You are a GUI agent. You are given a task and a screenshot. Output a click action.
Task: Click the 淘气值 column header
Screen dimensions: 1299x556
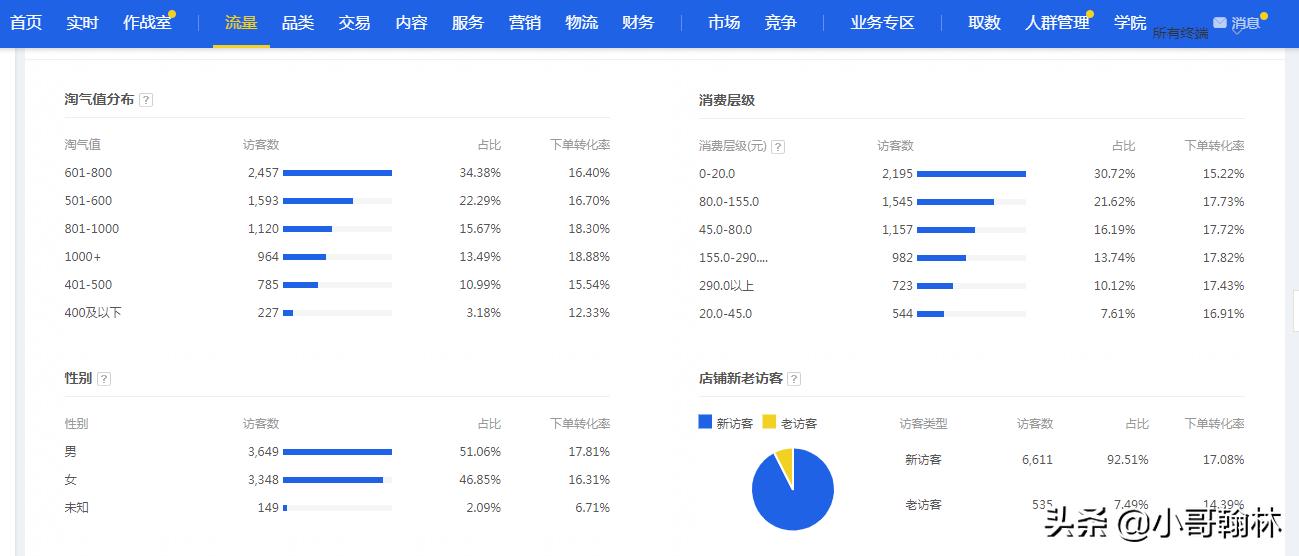click(x=83, y=145)
